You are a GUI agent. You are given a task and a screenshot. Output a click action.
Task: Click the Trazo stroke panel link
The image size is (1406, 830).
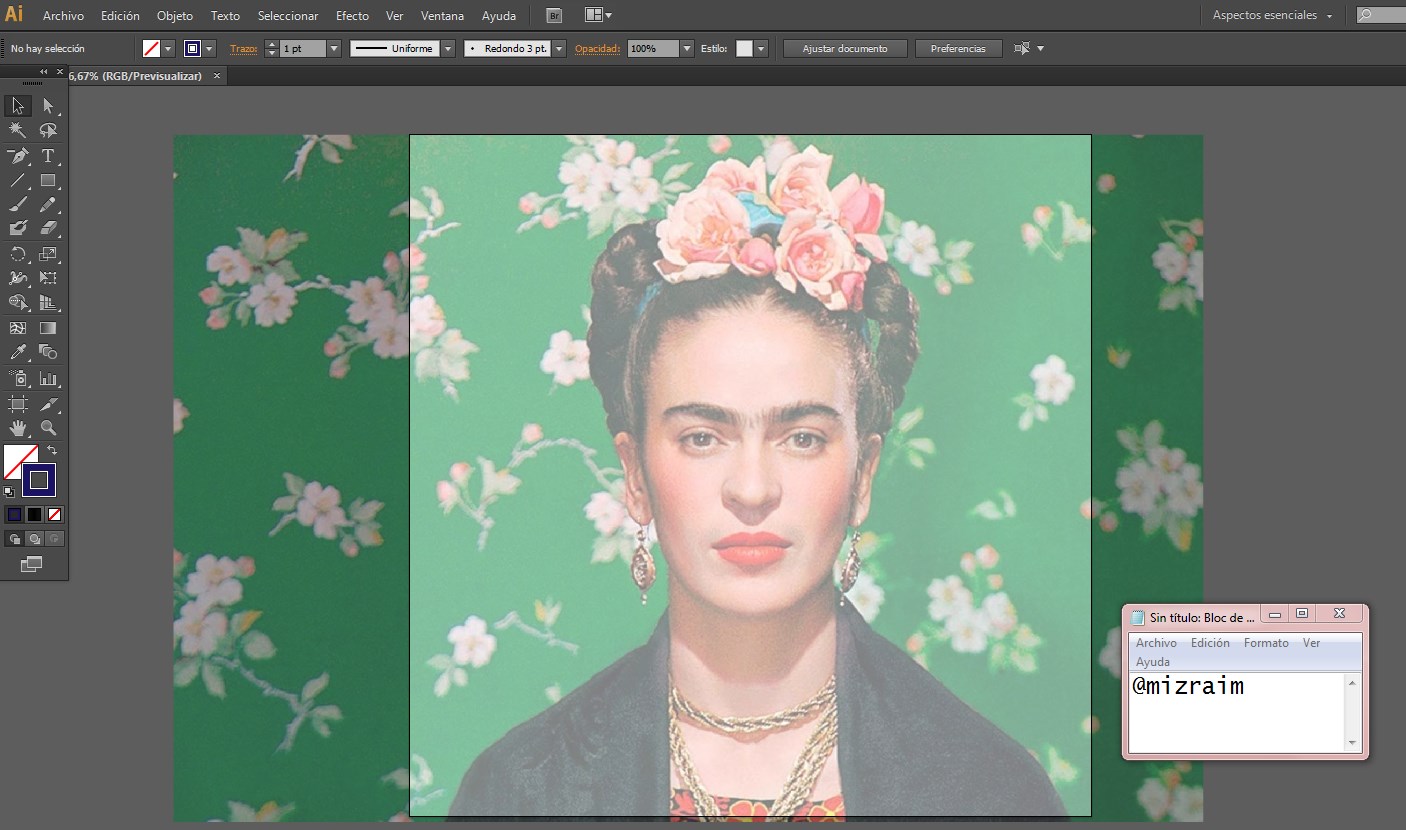click(243, 48)
